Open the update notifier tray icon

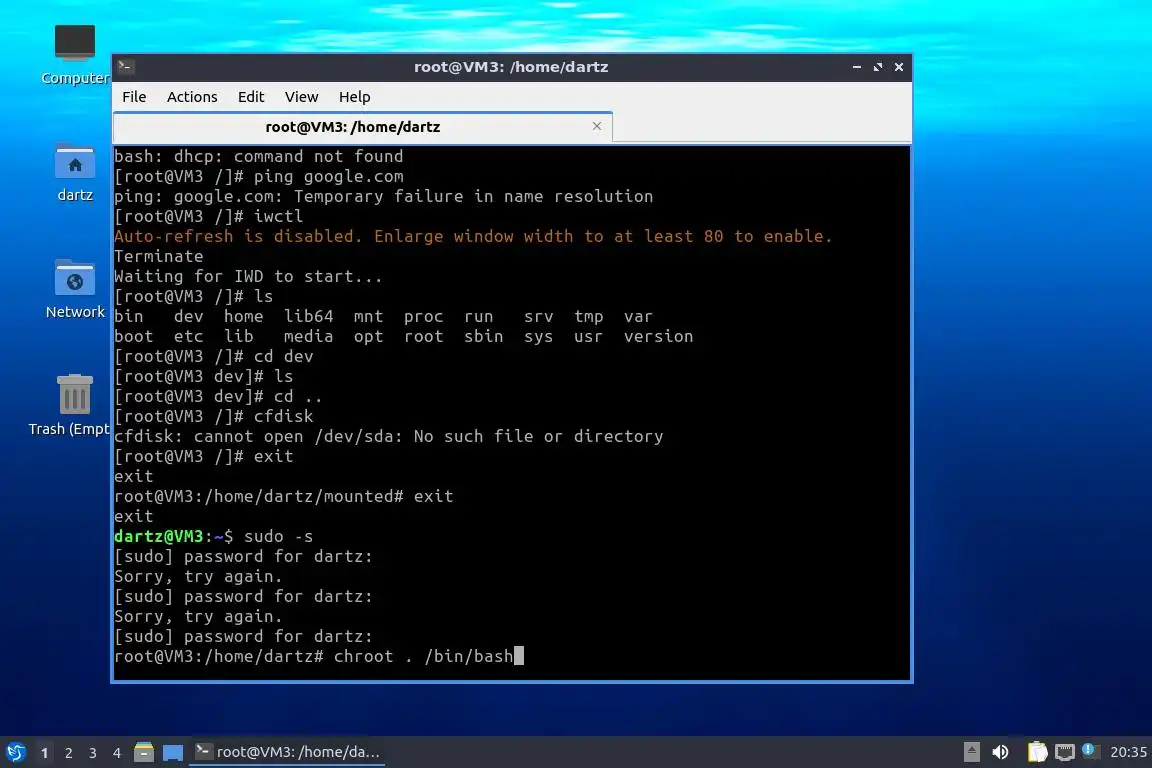click(x=1089, y=750)
